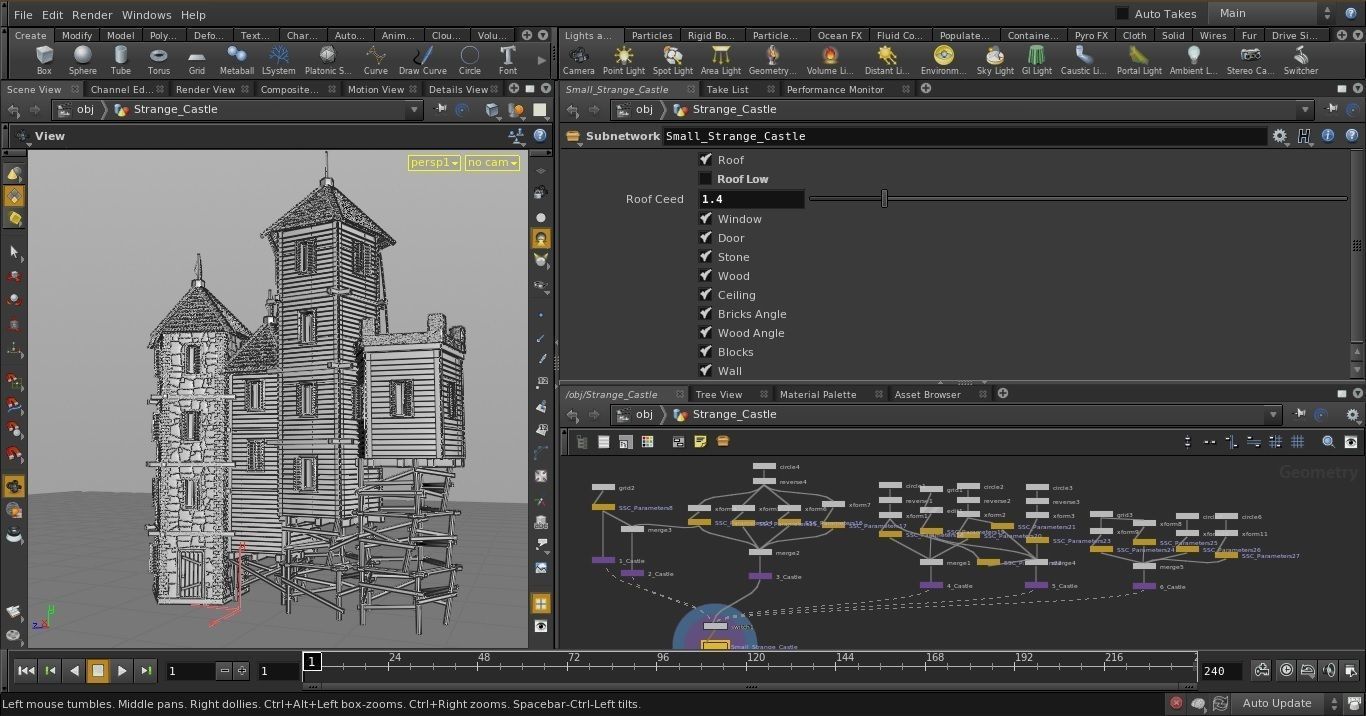Select the Curve shelf tool
The height and width of the screenshot is (716, 1366).
[376, 60]
